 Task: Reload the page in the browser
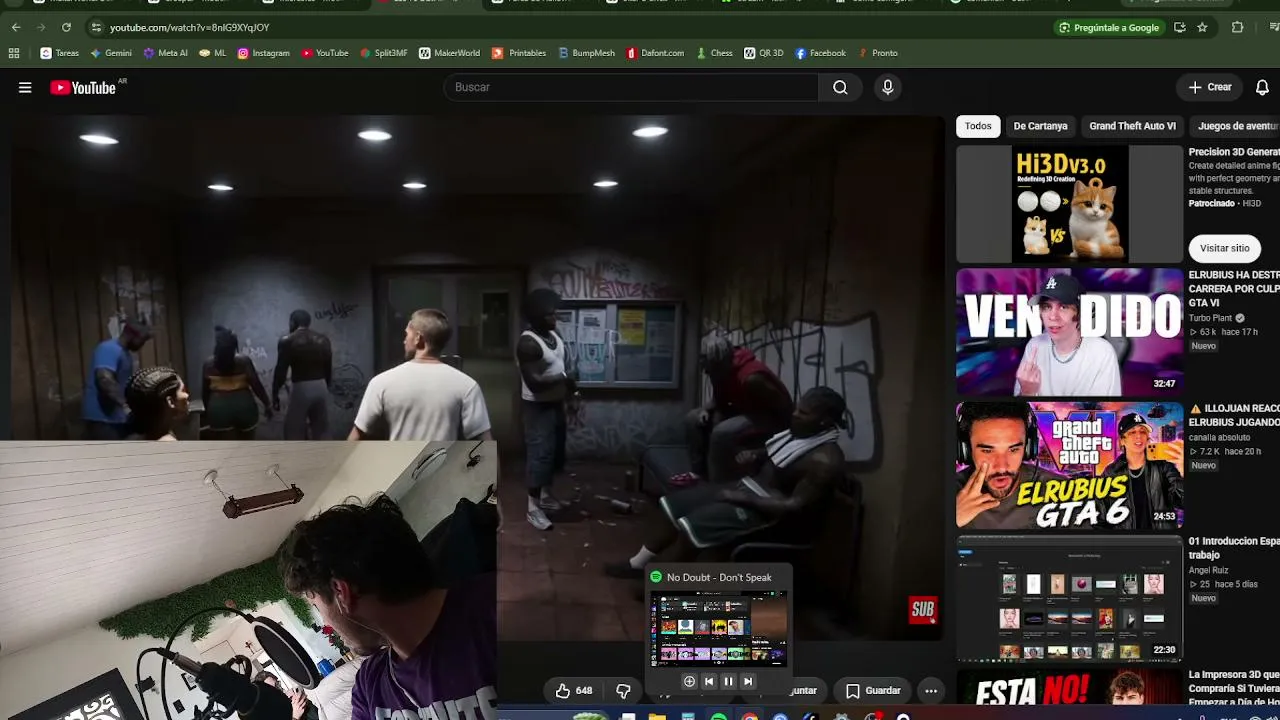[x=66, y=27]
